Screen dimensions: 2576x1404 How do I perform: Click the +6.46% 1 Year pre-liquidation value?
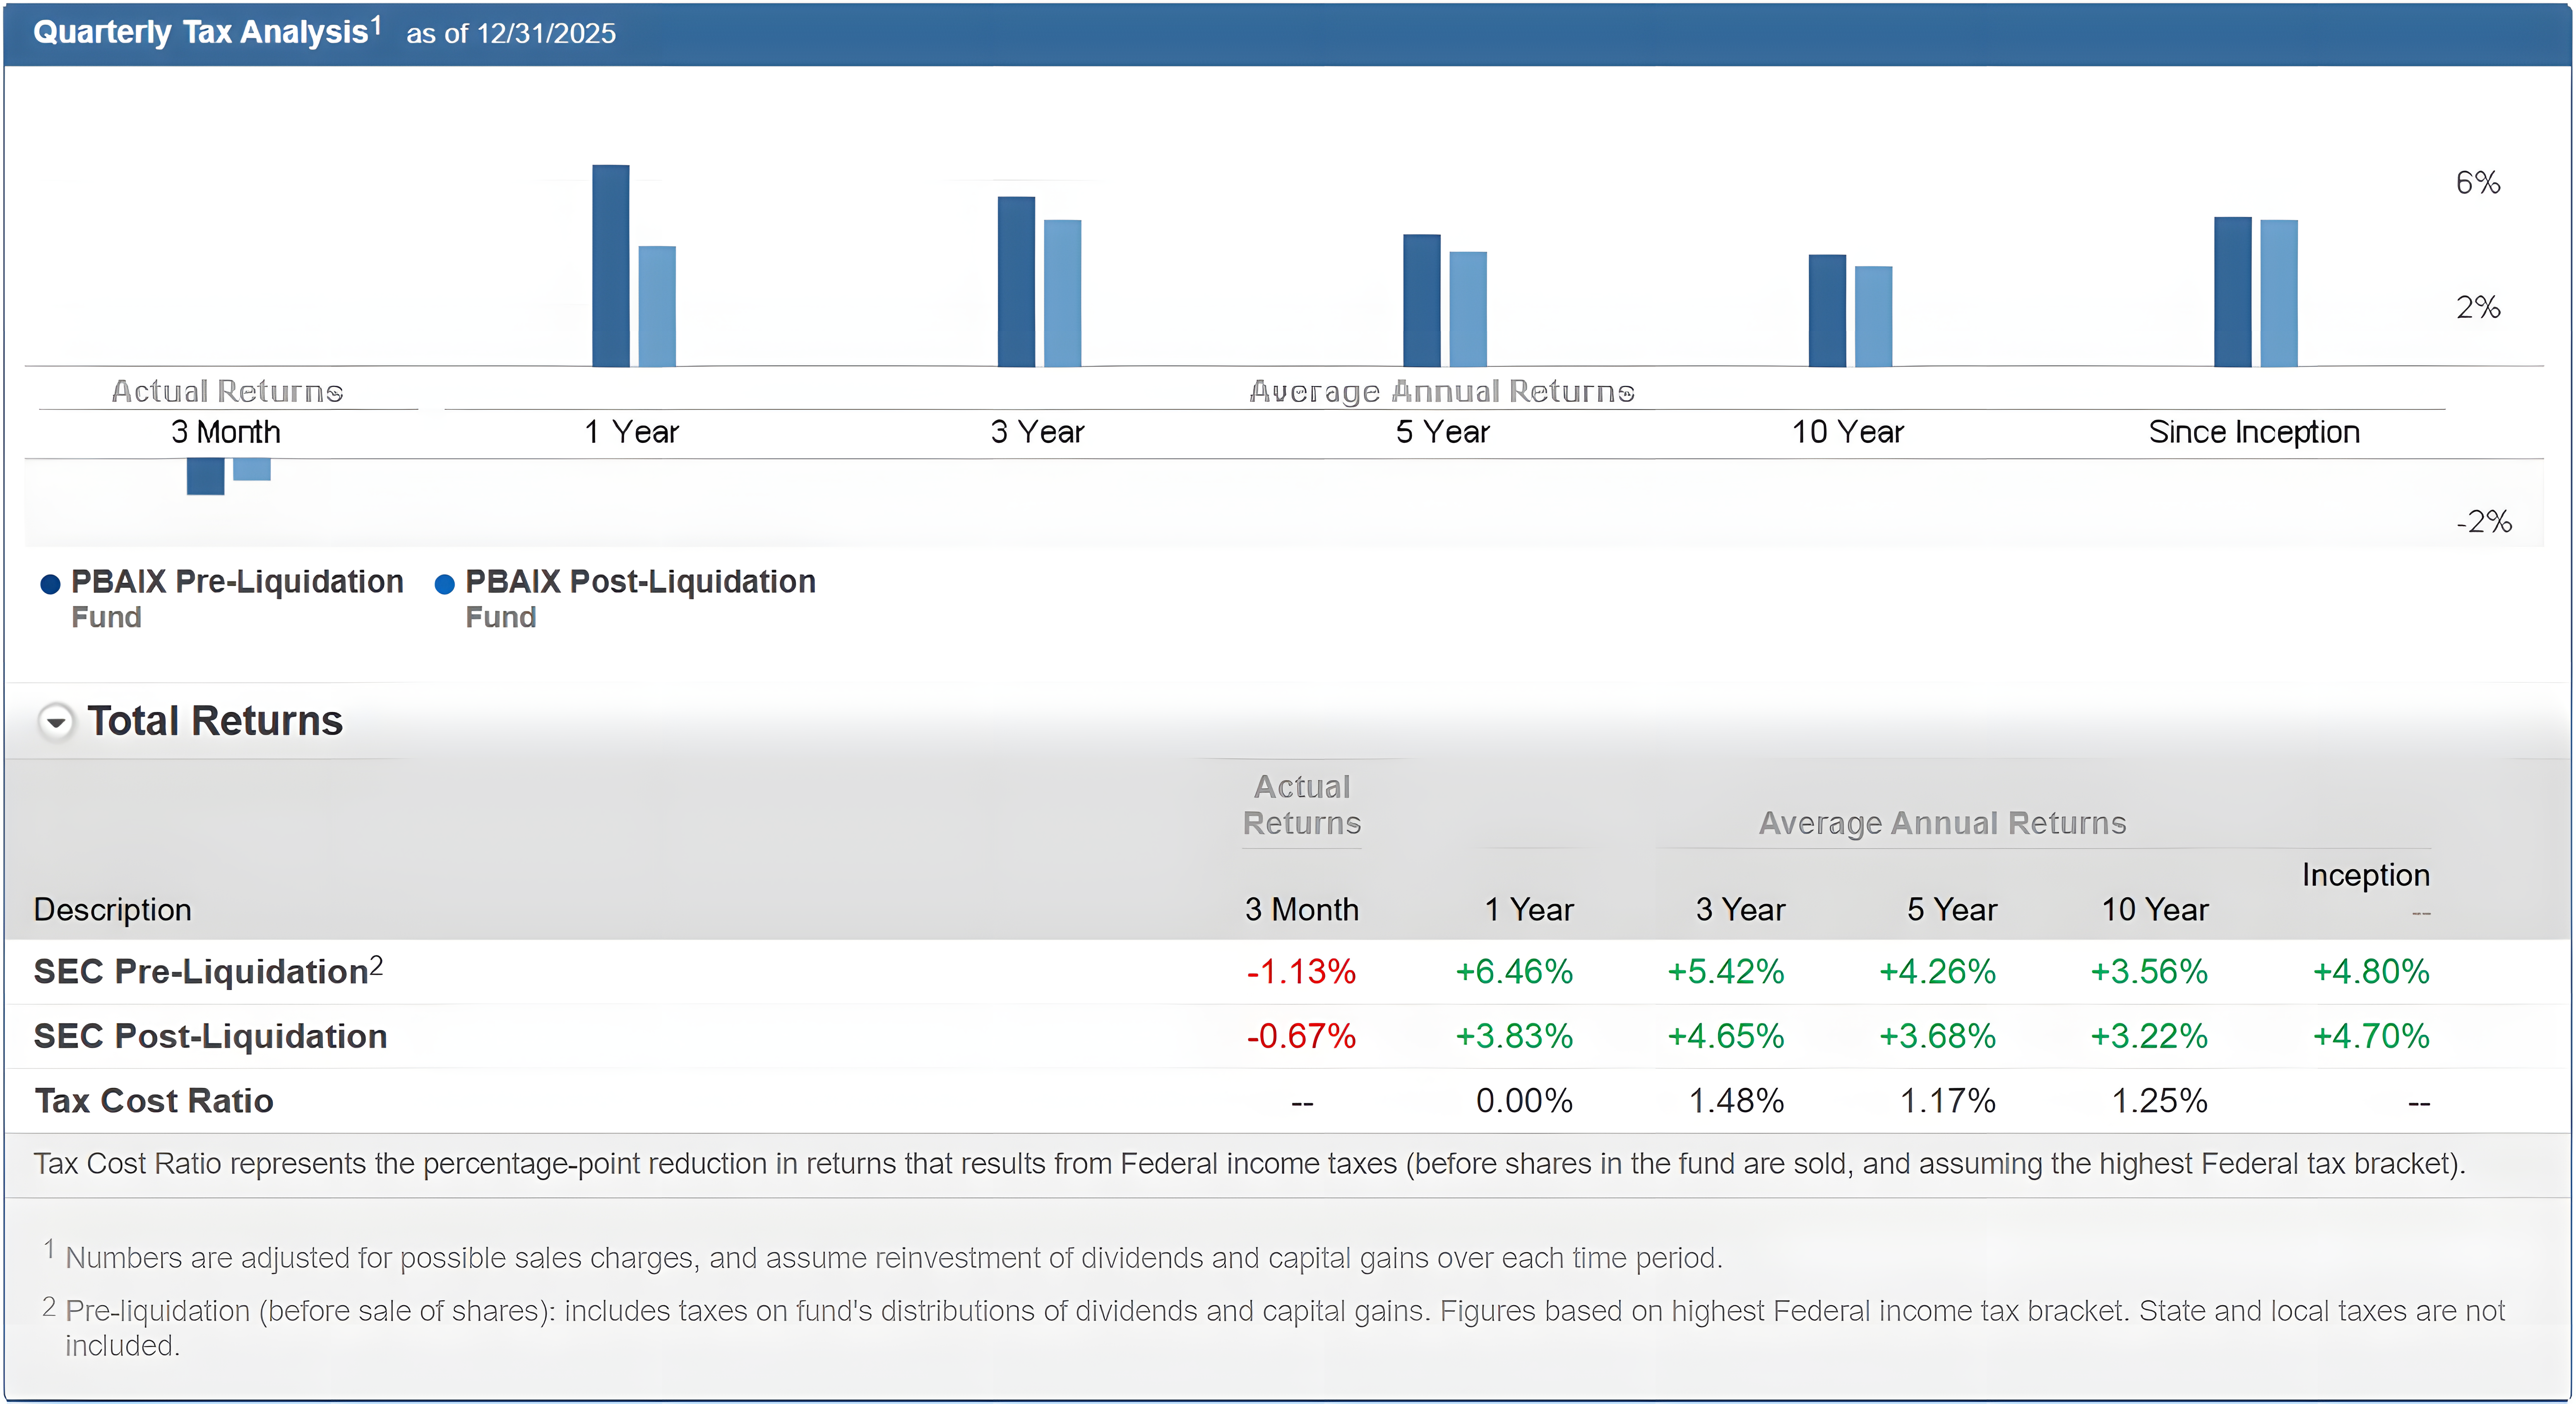[1513, 972]
